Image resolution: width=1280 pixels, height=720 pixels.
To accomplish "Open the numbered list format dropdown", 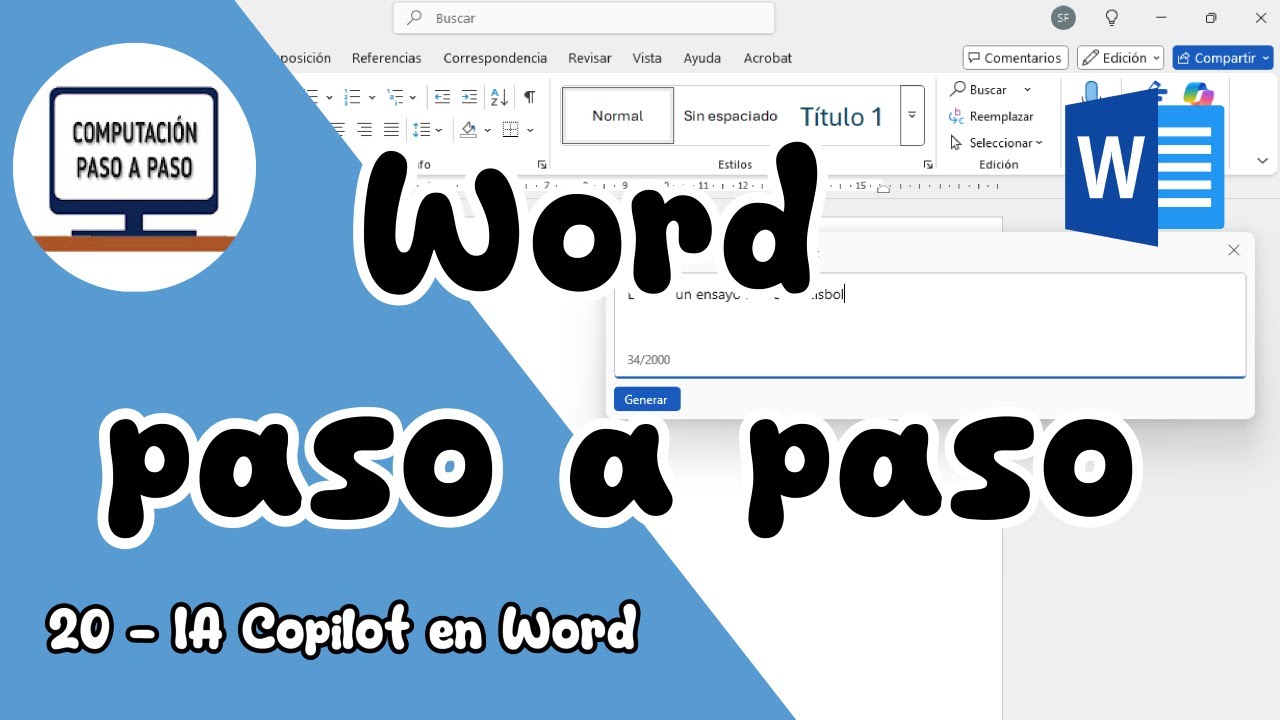I will 372,98.
